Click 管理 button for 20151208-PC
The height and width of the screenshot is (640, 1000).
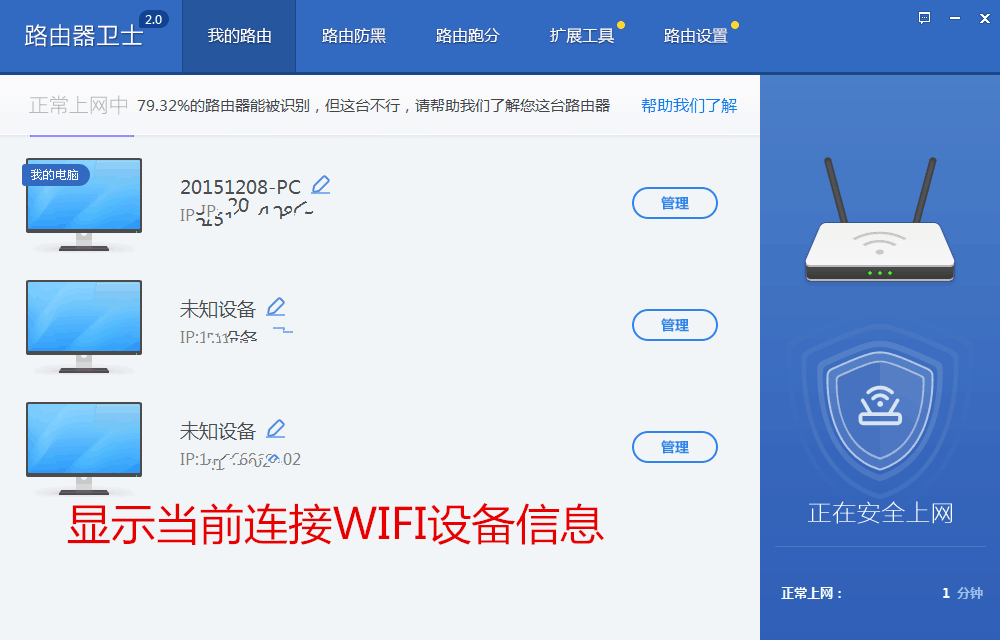click(x=675, y=203)
